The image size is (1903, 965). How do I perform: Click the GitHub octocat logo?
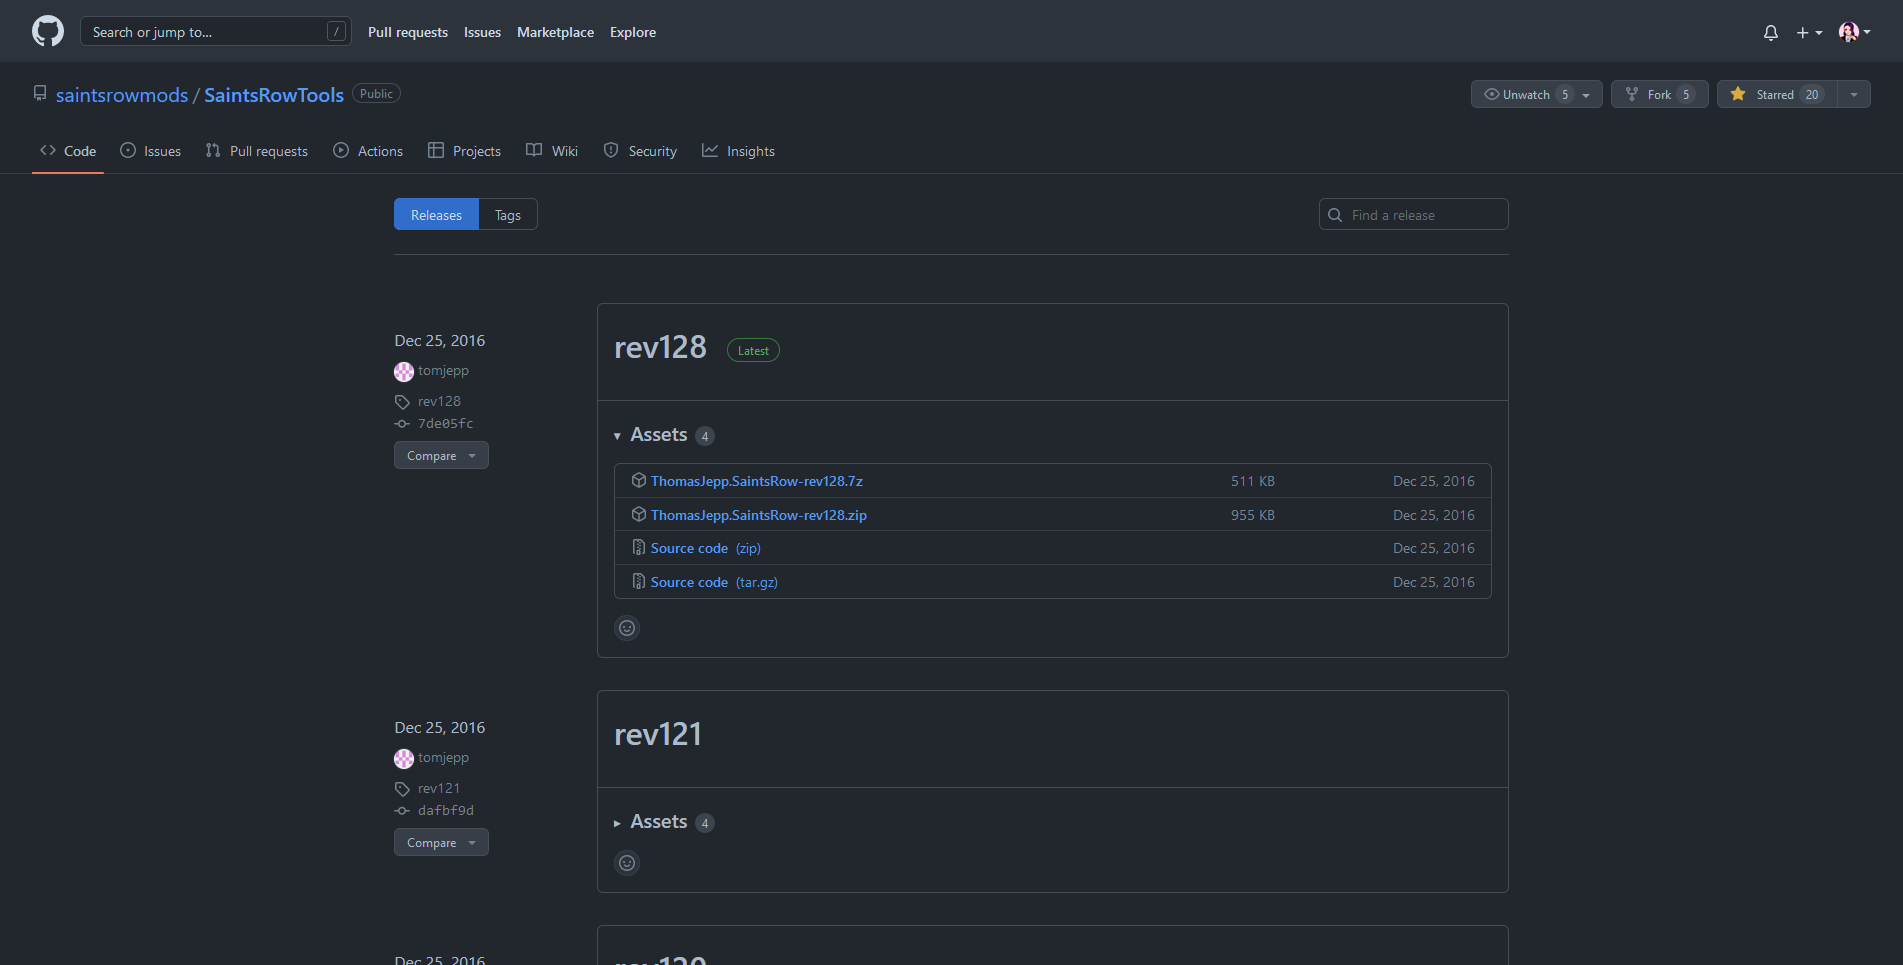point(48,31)
